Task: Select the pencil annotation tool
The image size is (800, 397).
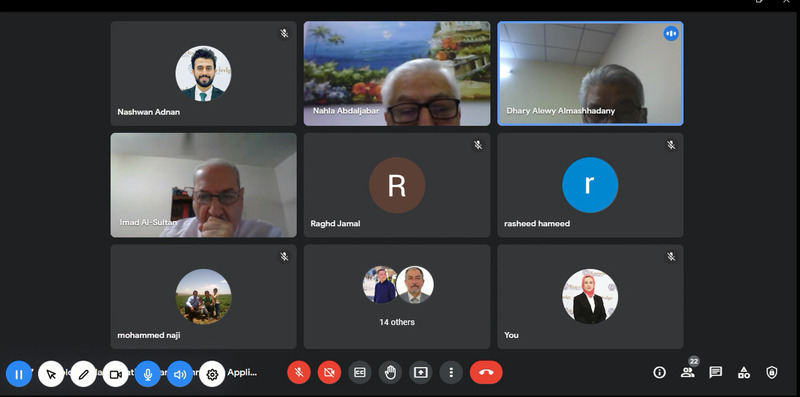Action: tap(84, 374)
